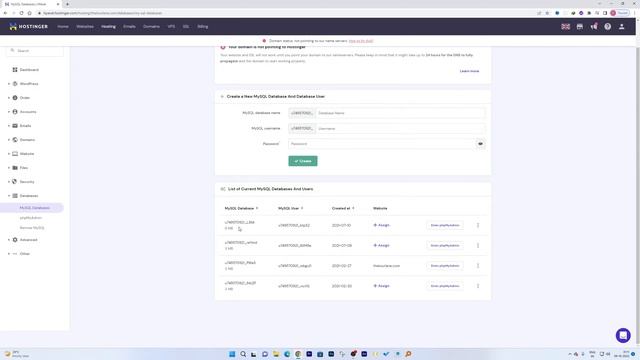Click the Learn more link
The height and width of the screenshot is (360, 640).
coord(469,71)
